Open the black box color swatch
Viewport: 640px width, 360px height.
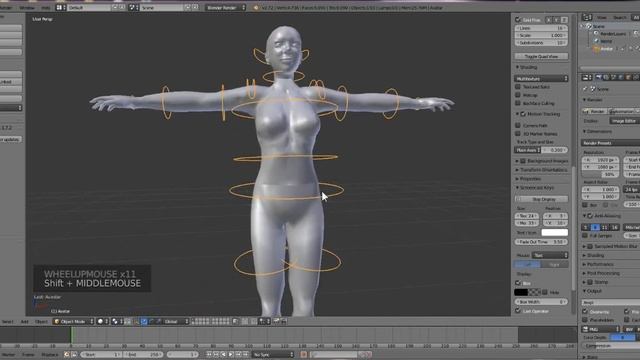(521, 292)
